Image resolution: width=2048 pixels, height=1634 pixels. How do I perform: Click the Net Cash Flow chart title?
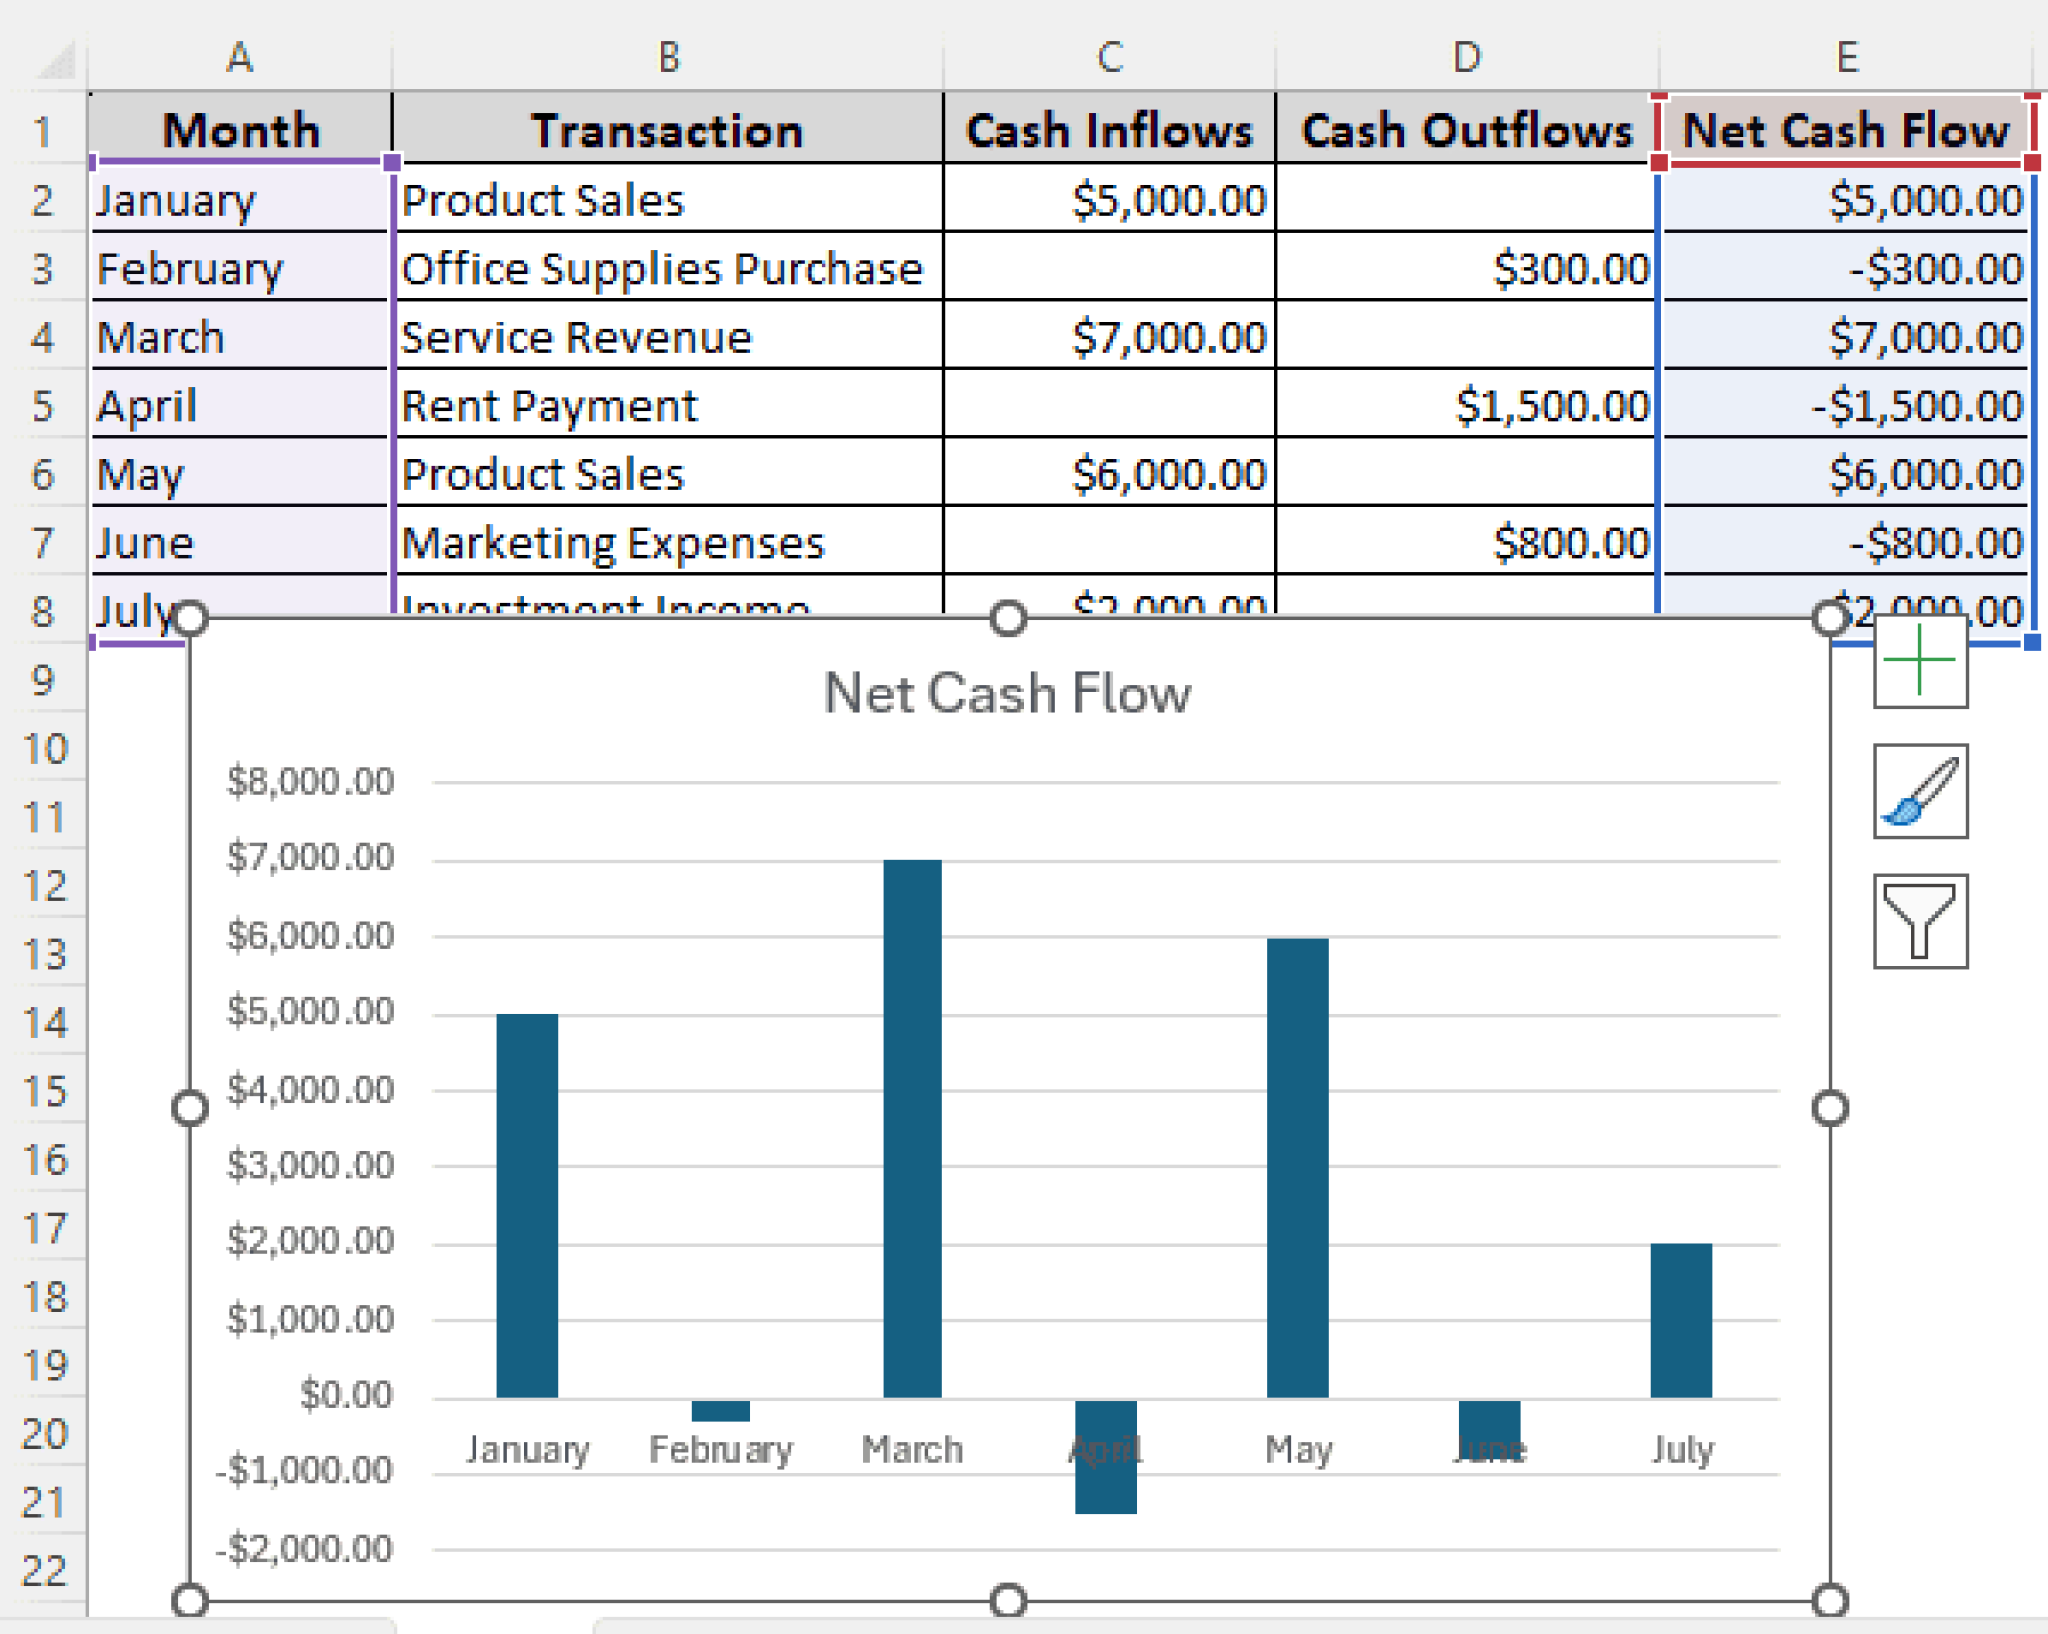coord(1007,693)
